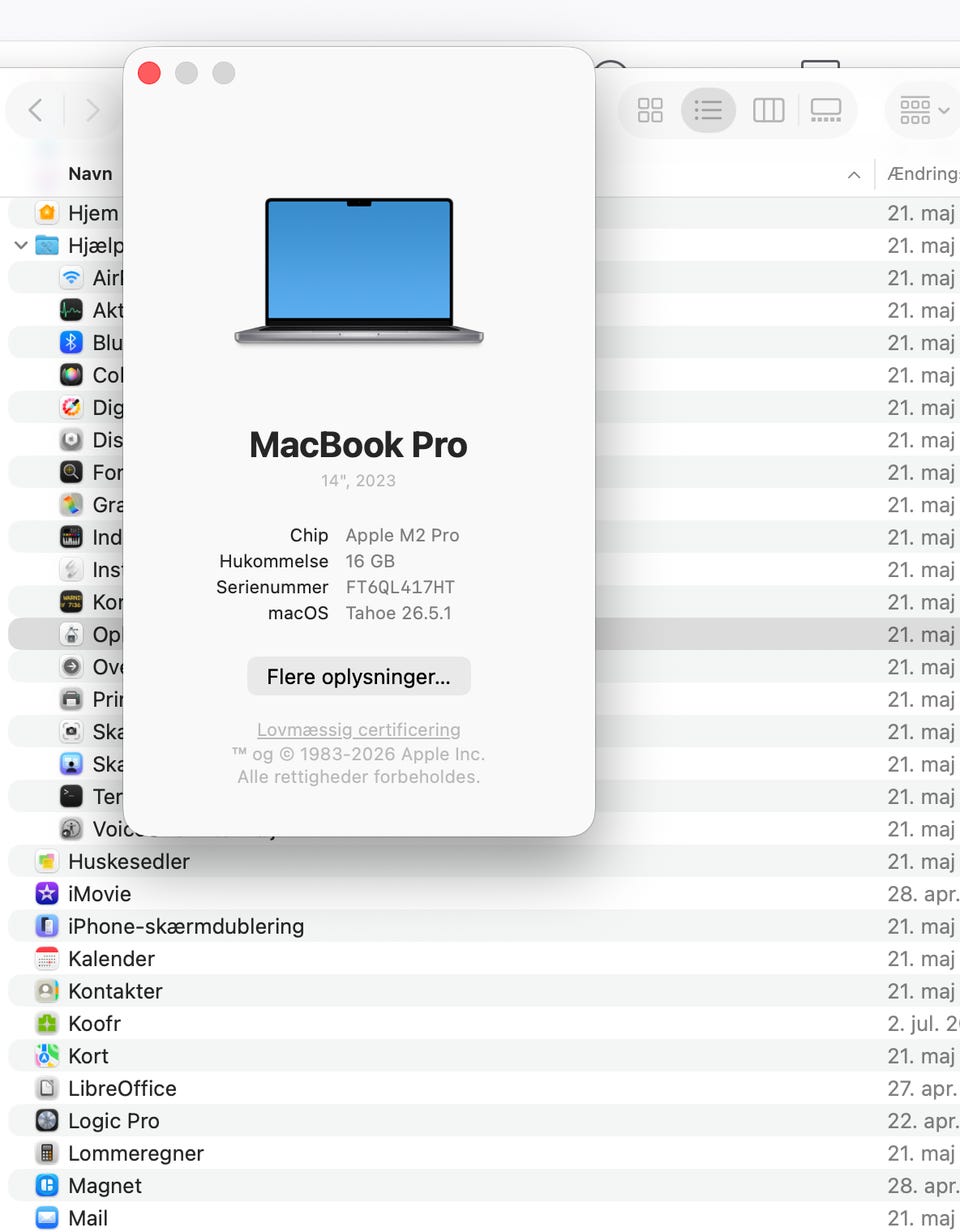Select the Lommeregner row name
960x1232 pixels.
pyautogui.click(x=136, y=1153)
